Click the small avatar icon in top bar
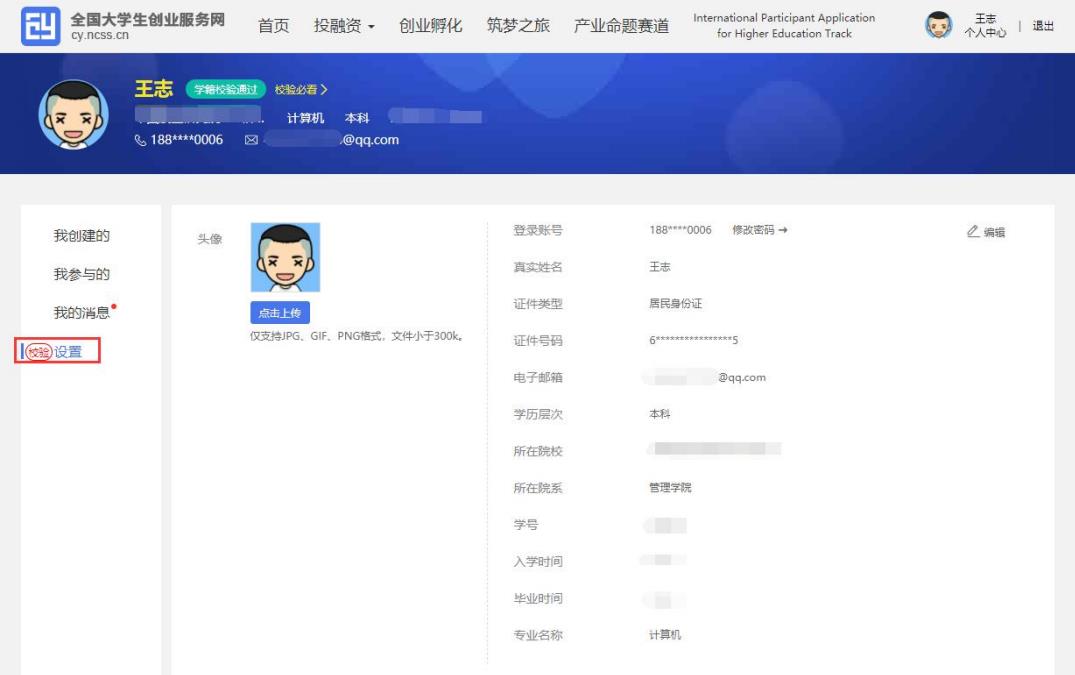The image size is (1075, 675). [x=936, y=25]
